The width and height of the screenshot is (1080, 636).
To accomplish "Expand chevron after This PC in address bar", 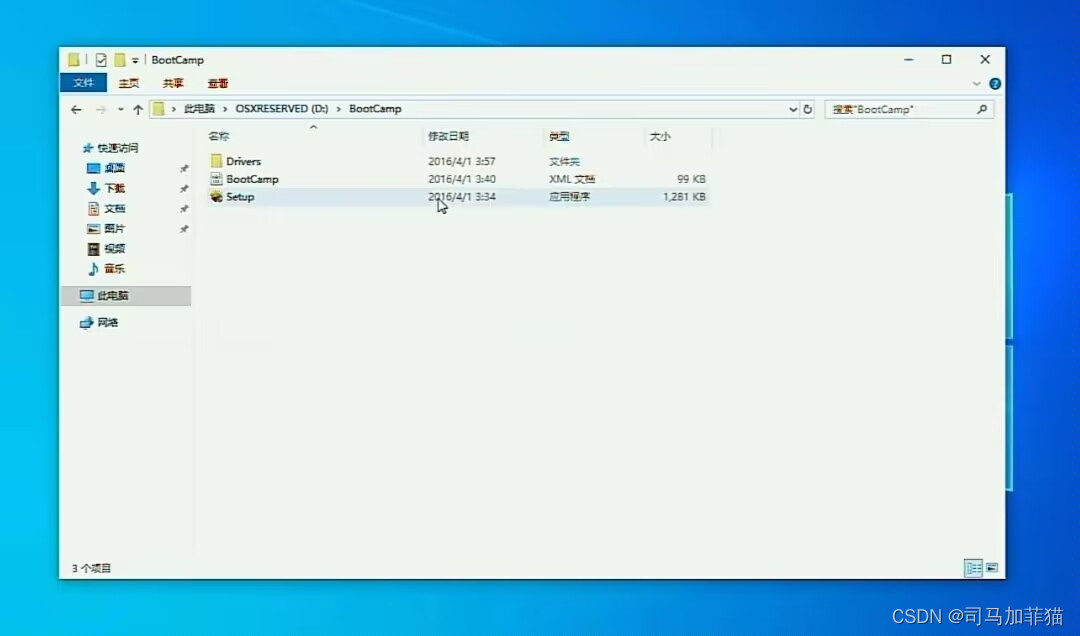I will (x=225, y=110).
